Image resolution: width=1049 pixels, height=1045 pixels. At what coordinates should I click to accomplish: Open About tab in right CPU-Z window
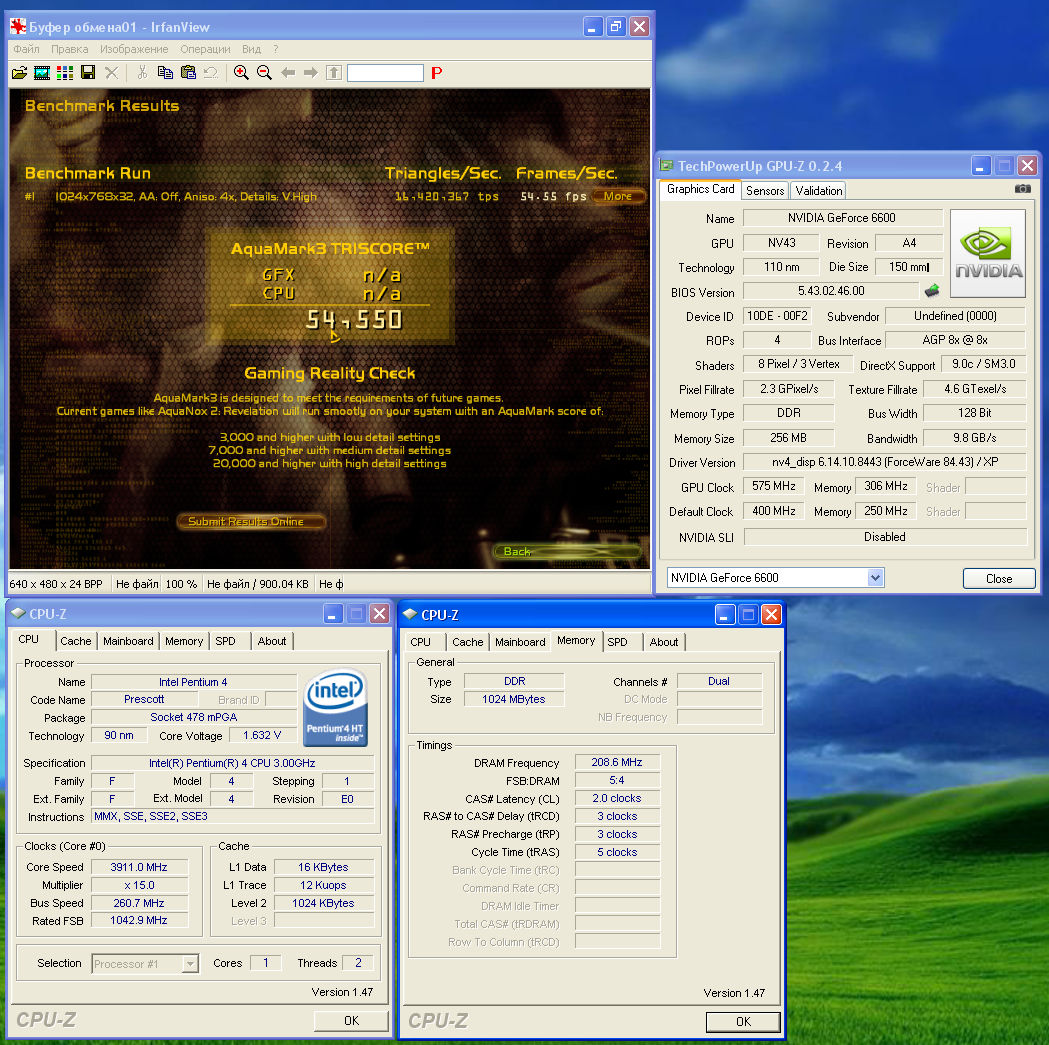[664, 642]
